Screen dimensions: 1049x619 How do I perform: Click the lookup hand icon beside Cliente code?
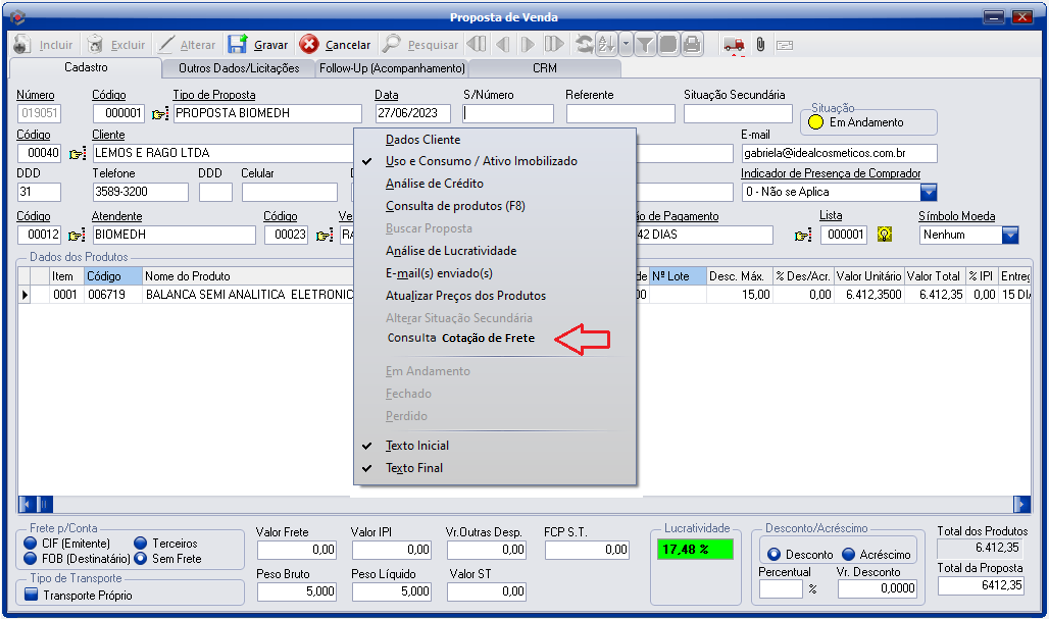(77, 154)
